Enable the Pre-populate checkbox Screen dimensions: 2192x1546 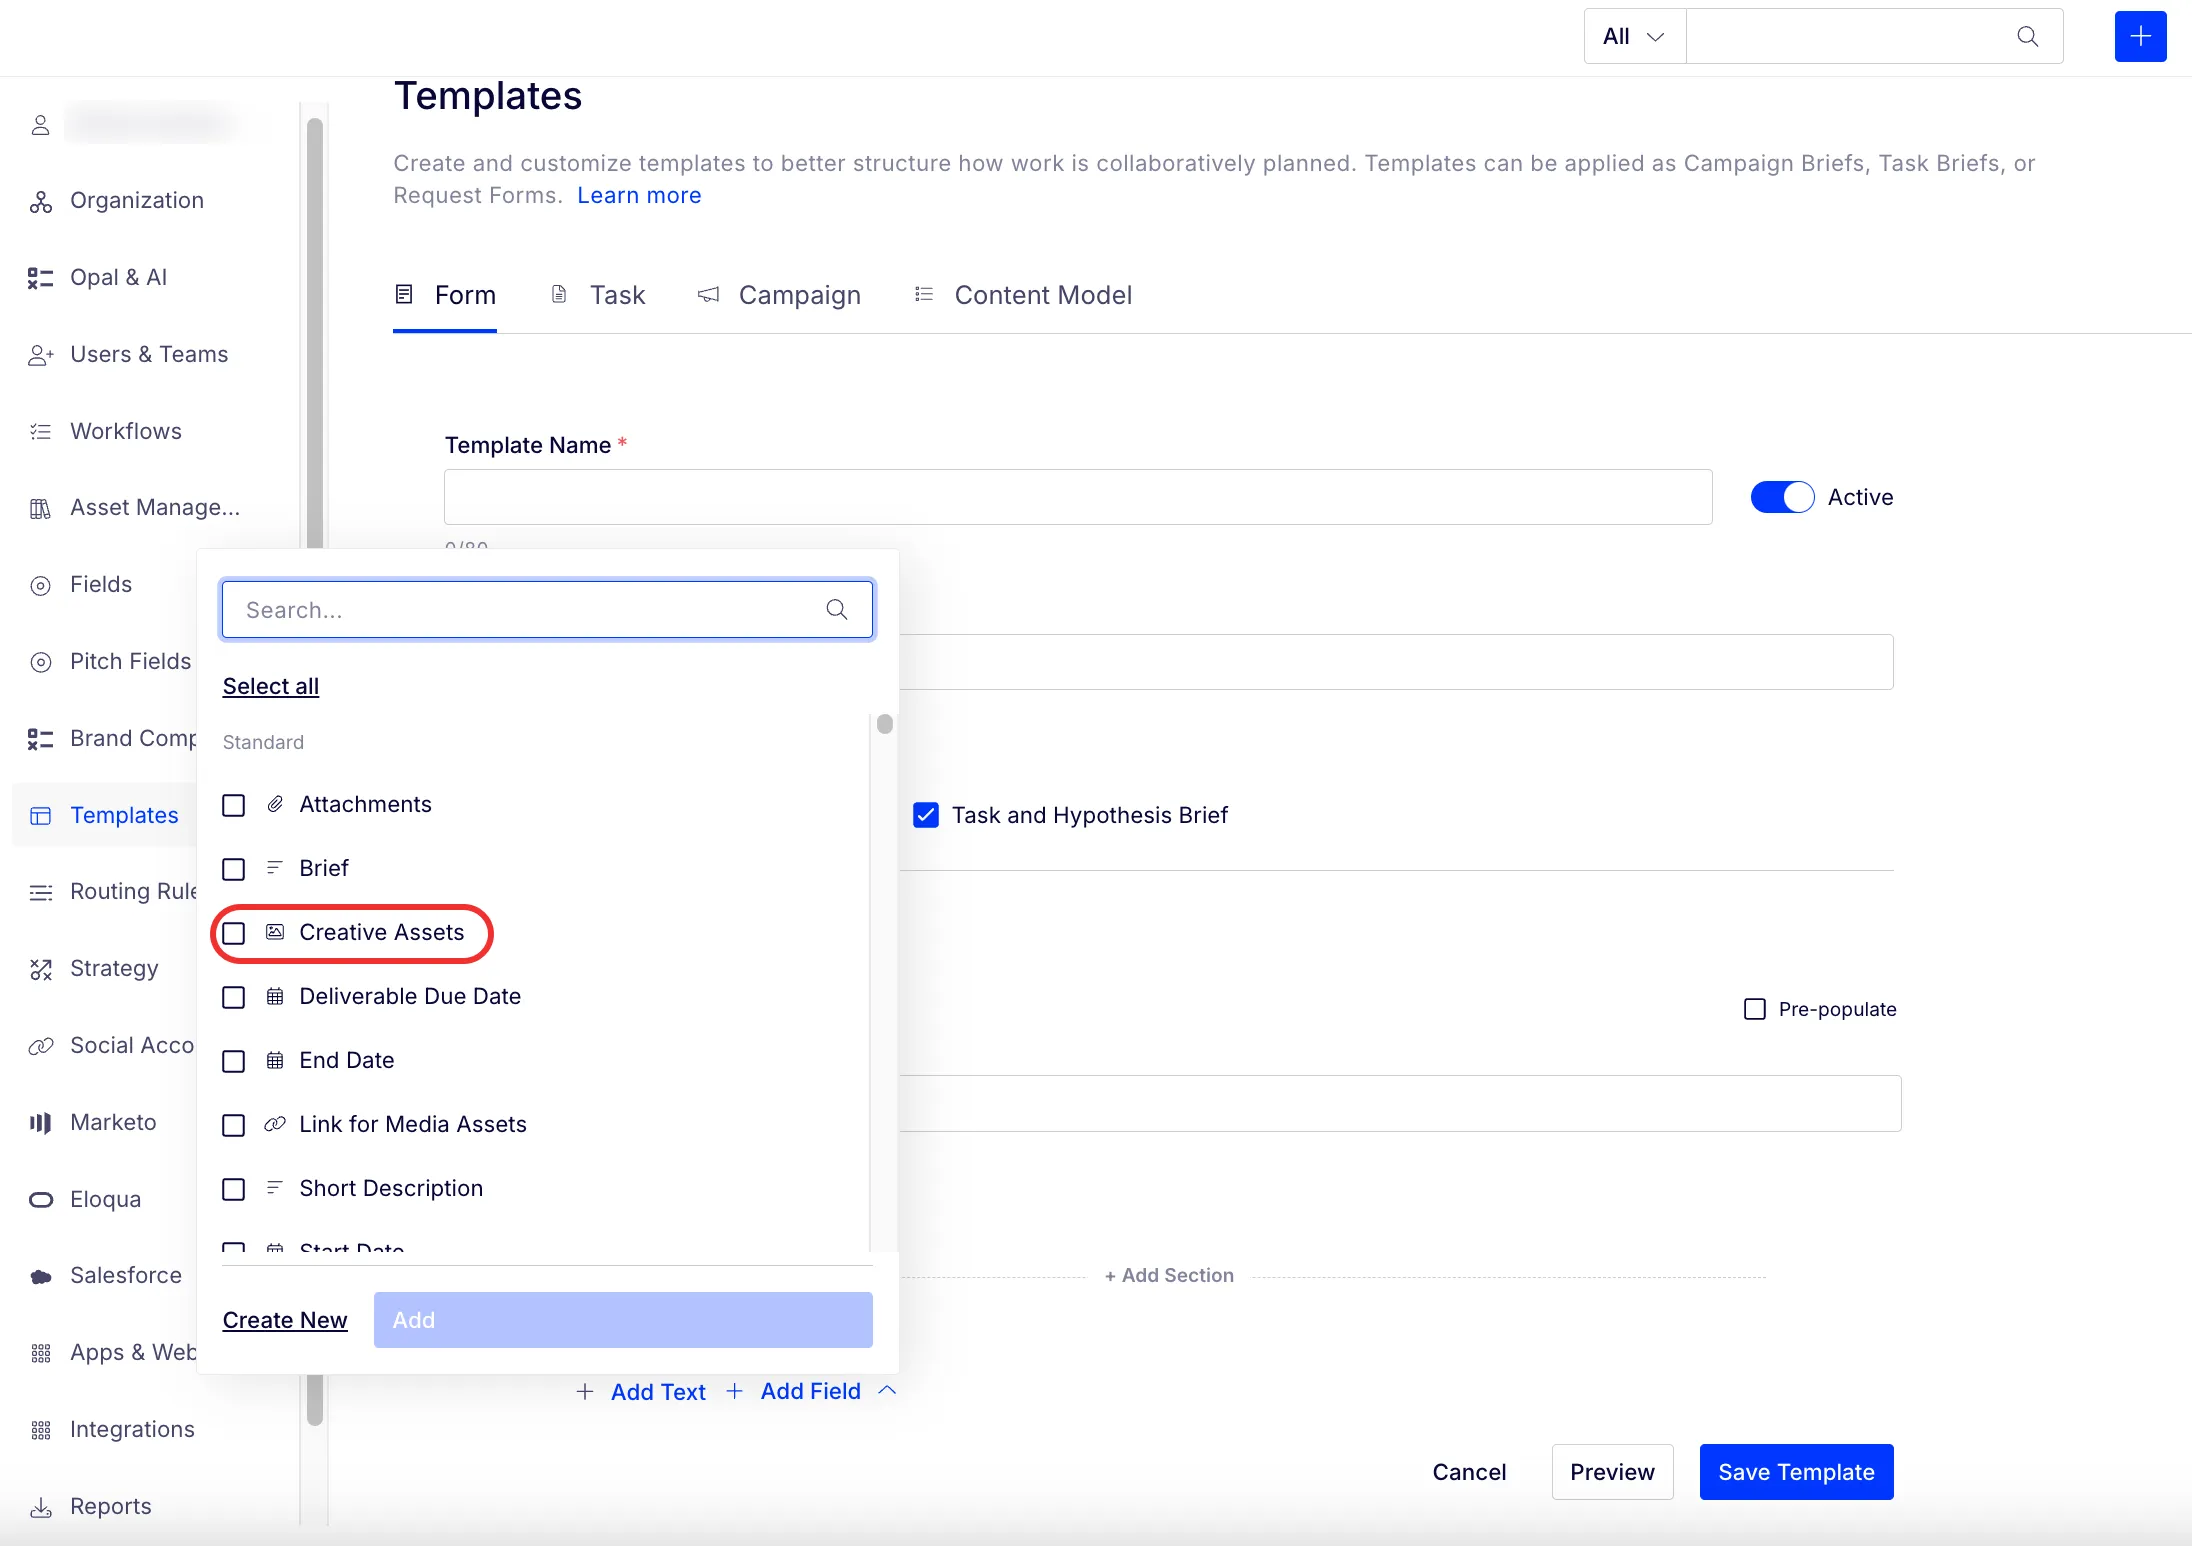pyautogui.click(x=1754, y=1009)
